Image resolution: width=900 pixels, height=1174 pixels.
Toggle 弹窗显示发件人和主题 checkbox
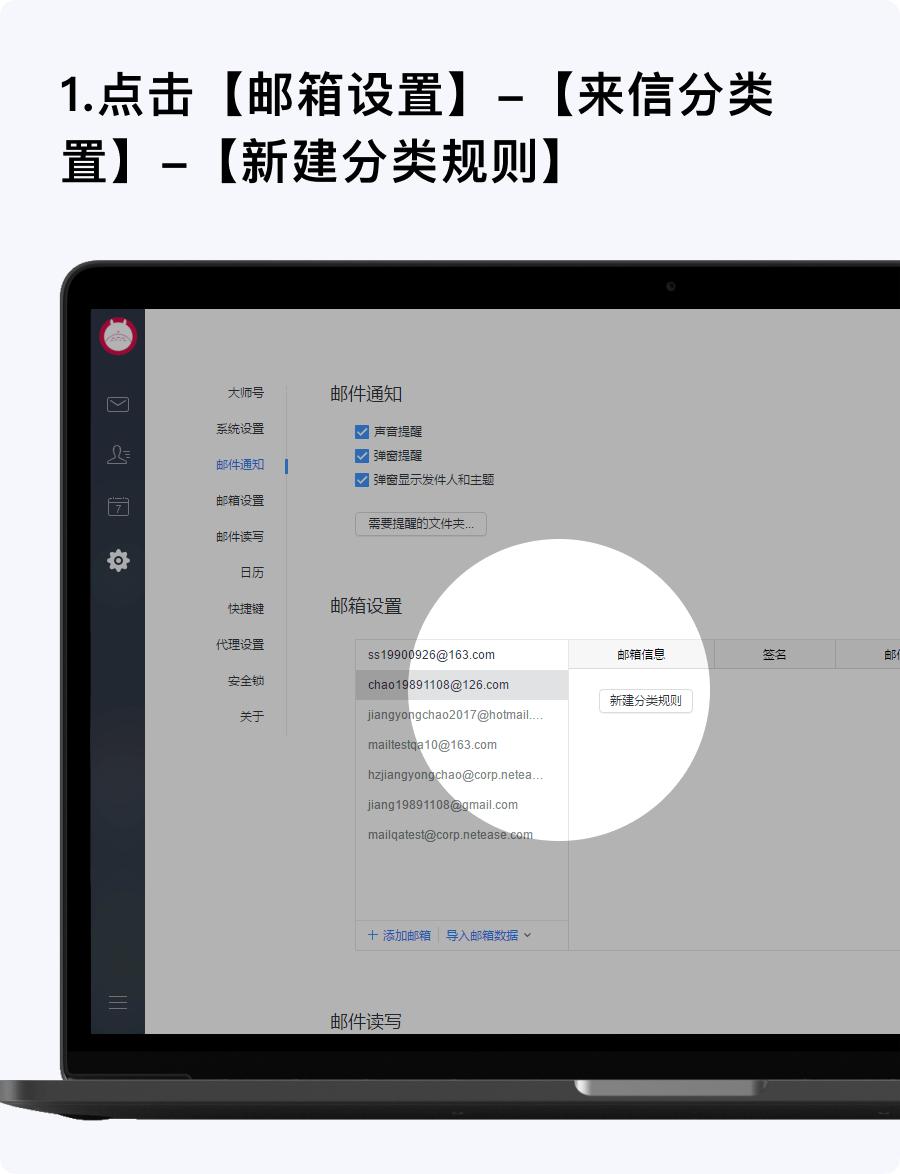(x=362, y=480)
